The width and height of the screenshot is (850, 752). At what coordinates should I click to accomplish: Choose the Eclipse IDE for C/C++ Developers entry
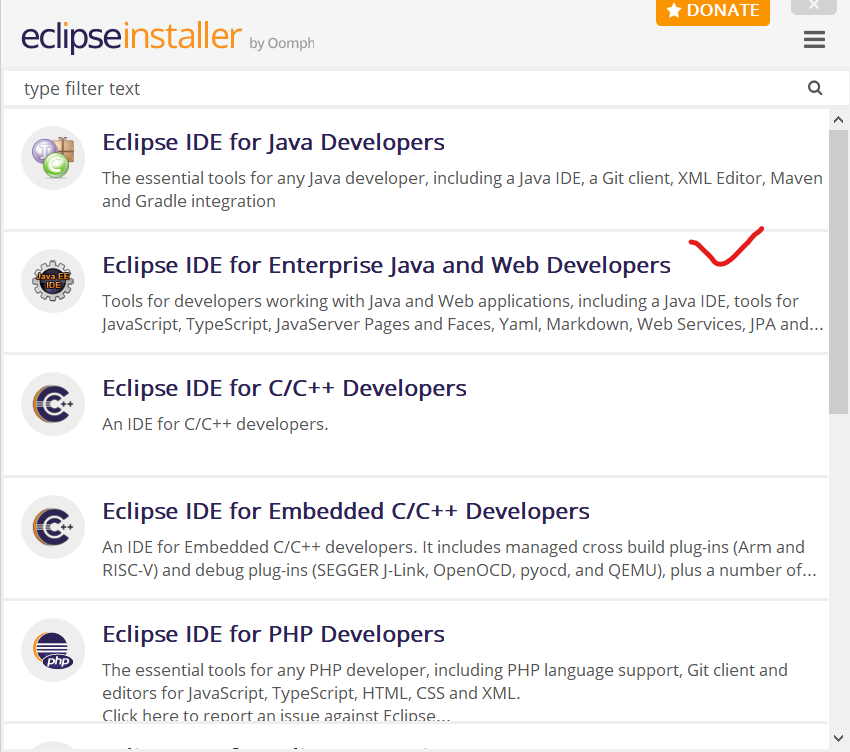coord(284,388)
